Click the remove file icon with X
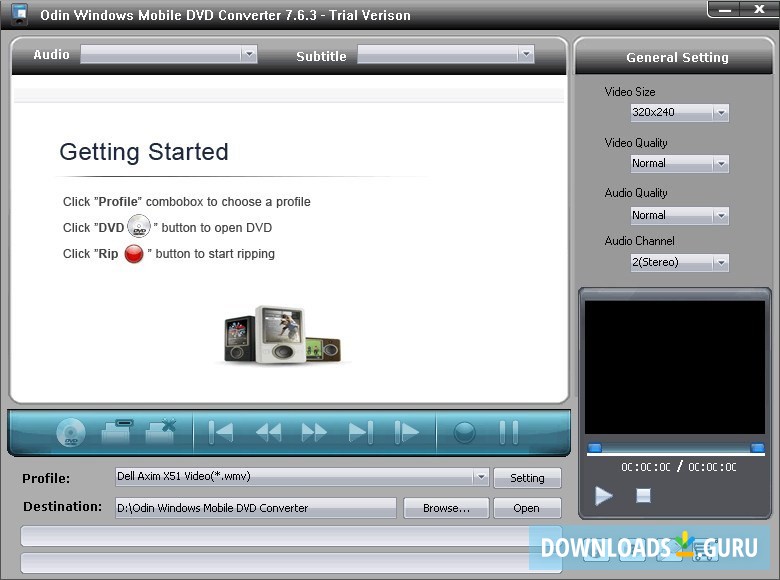780x580 pixels. (161, 431)
